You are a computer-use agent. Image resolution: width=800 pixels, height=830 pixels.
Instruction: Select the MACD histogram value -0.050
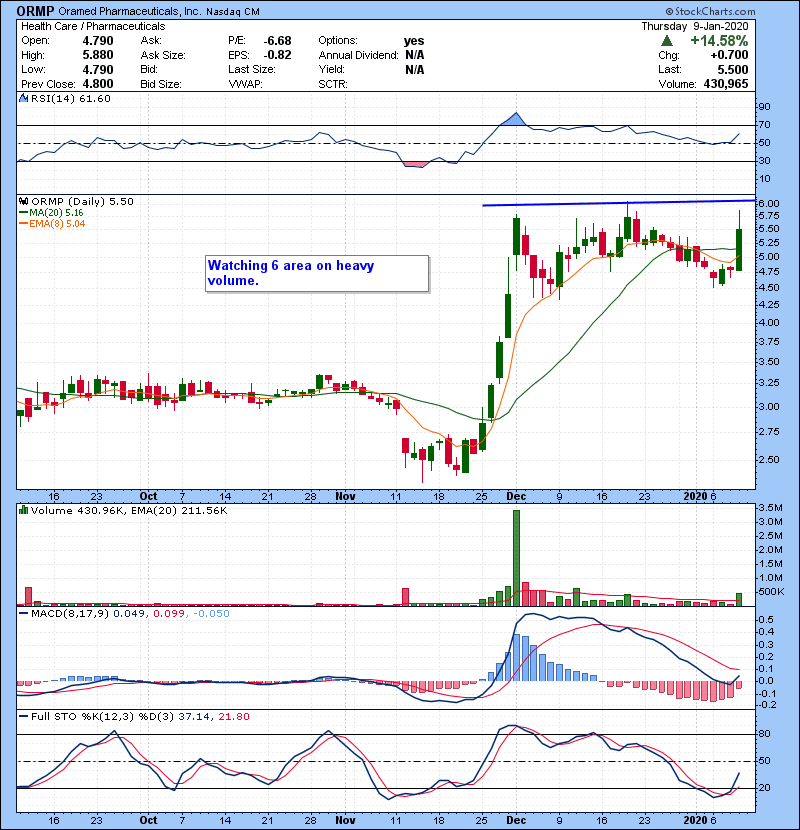pyautogui.click(x=211, y=614)
